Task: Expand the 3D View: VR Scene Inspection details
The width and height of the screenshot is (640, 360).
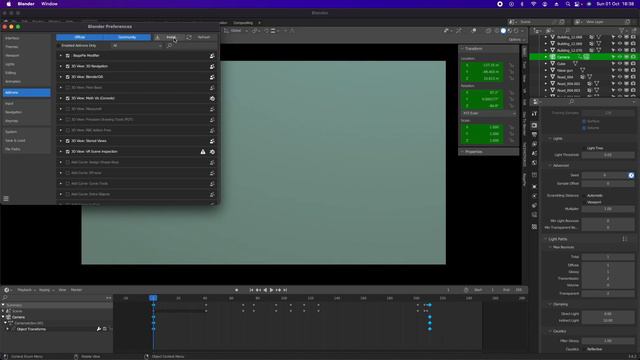Action: [61, 151]
